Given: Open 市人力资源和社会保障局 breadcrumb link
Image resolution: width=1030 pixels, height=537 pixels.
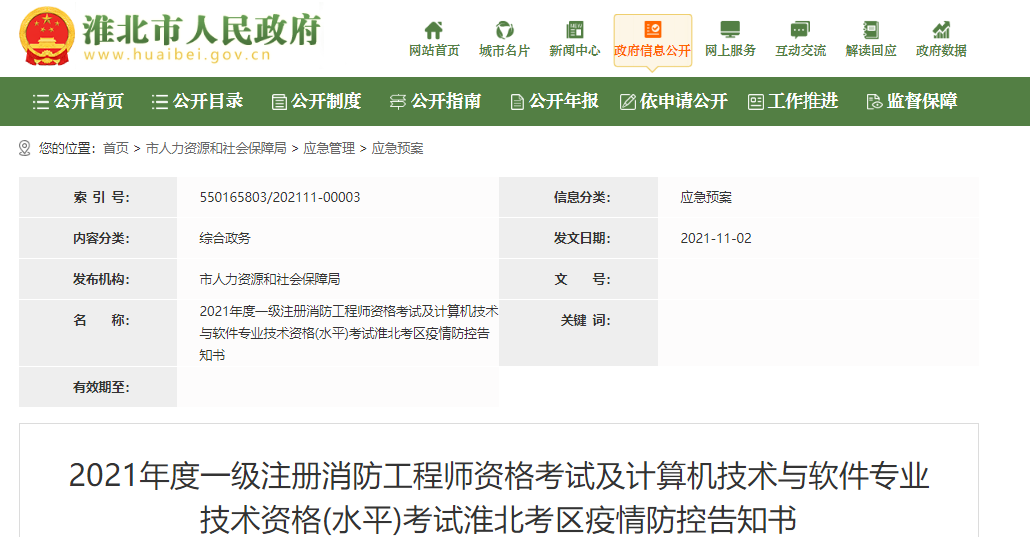Looking at the screenshot, I should (216, 148).
